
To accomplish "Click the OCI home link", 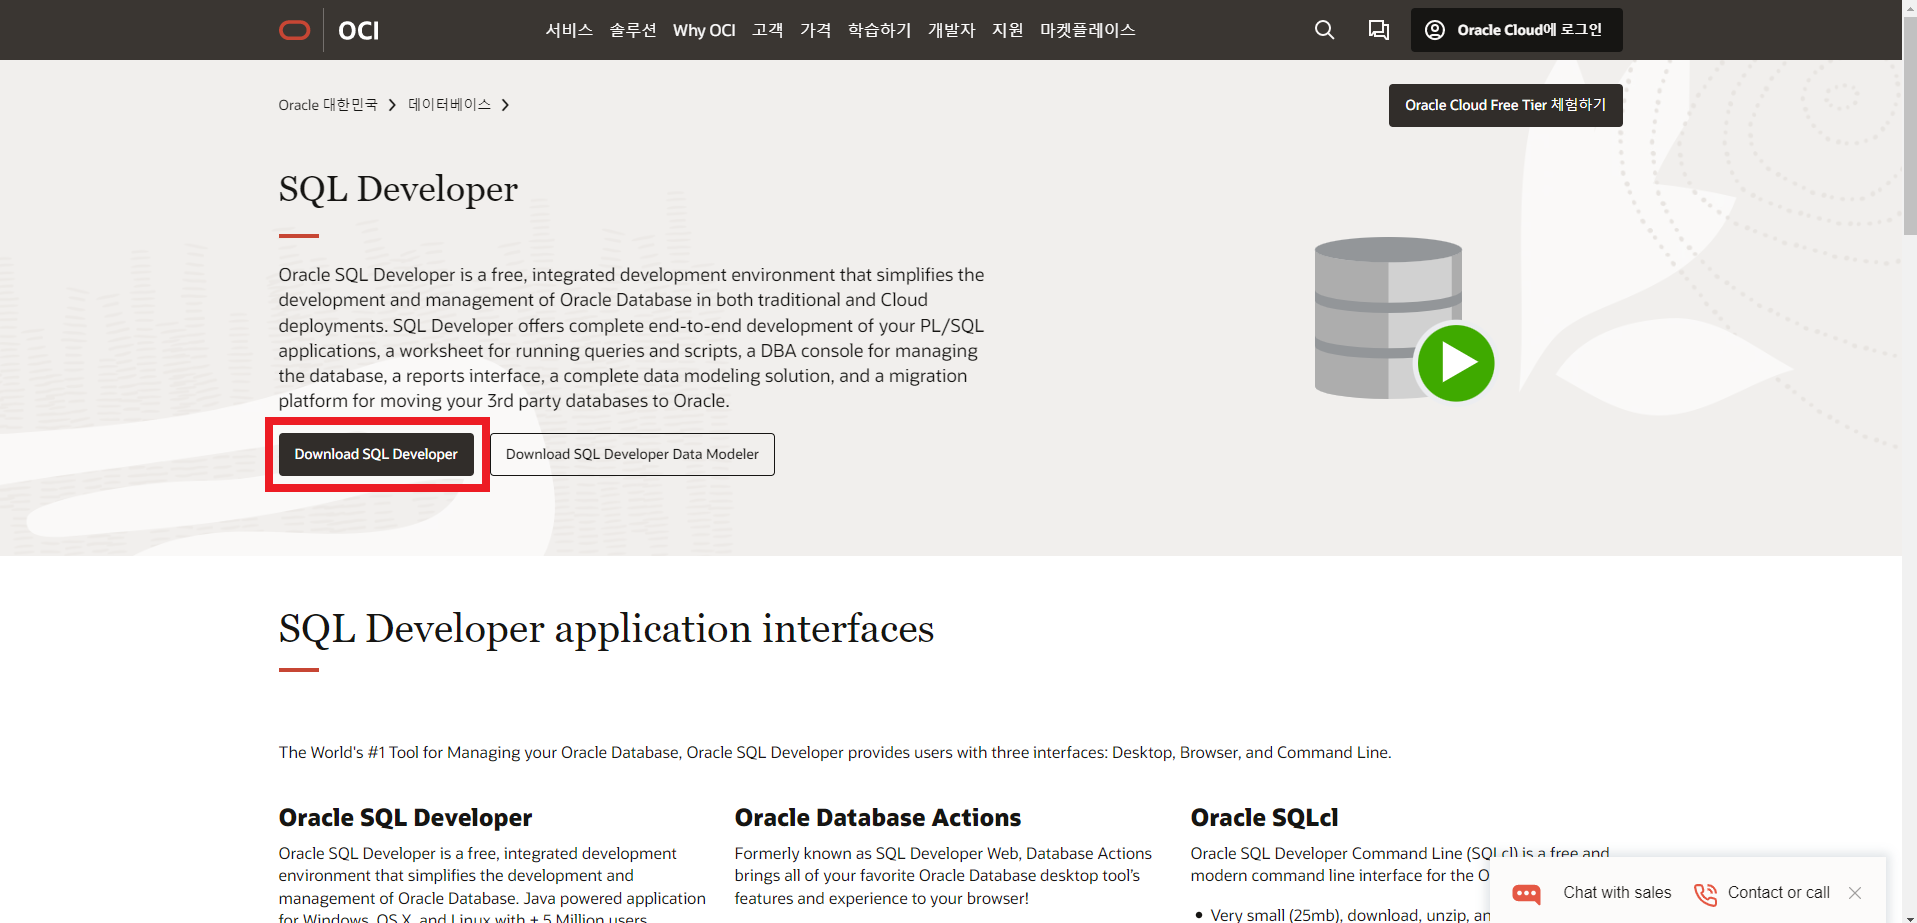I will point(359,31).
